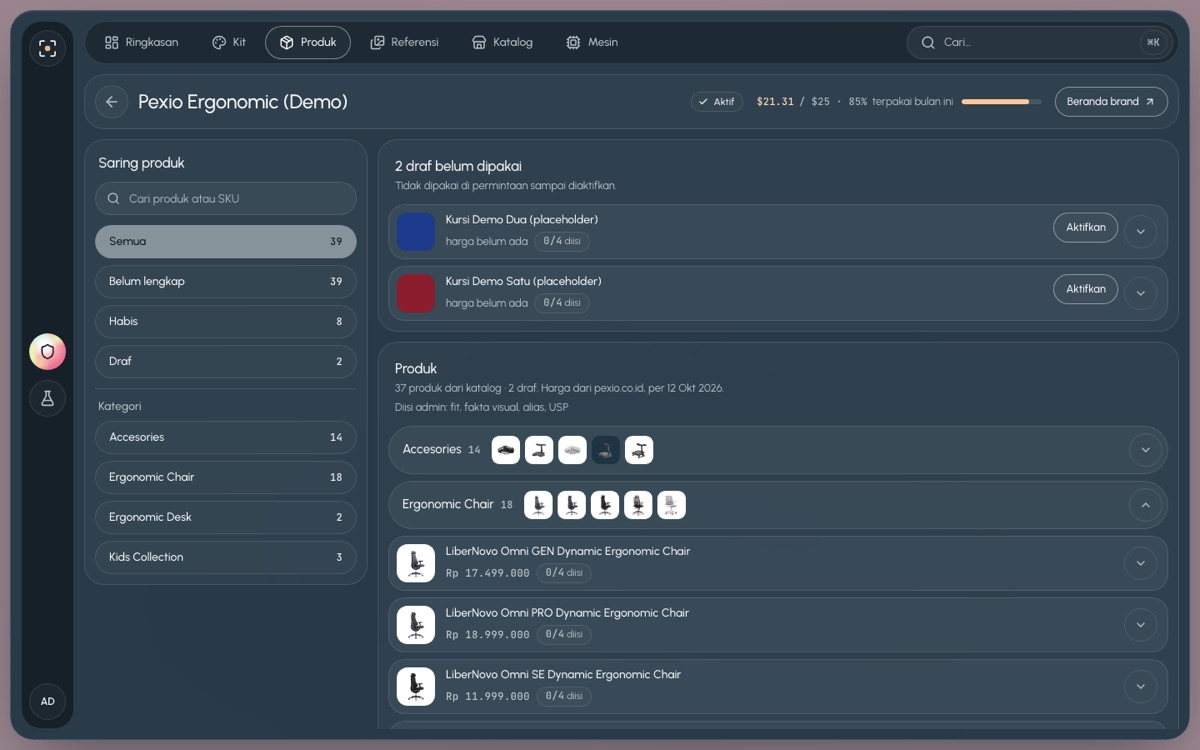Image resolution: width=1200 pixels, height=750 pixels.
Task: Open second Ergonomic Chair group thumbnail
Action: tap(571, 505)
